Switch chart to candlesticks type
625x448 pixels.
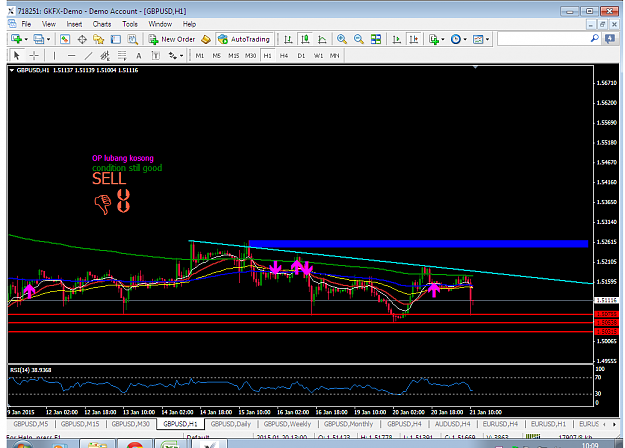[305, 39]
